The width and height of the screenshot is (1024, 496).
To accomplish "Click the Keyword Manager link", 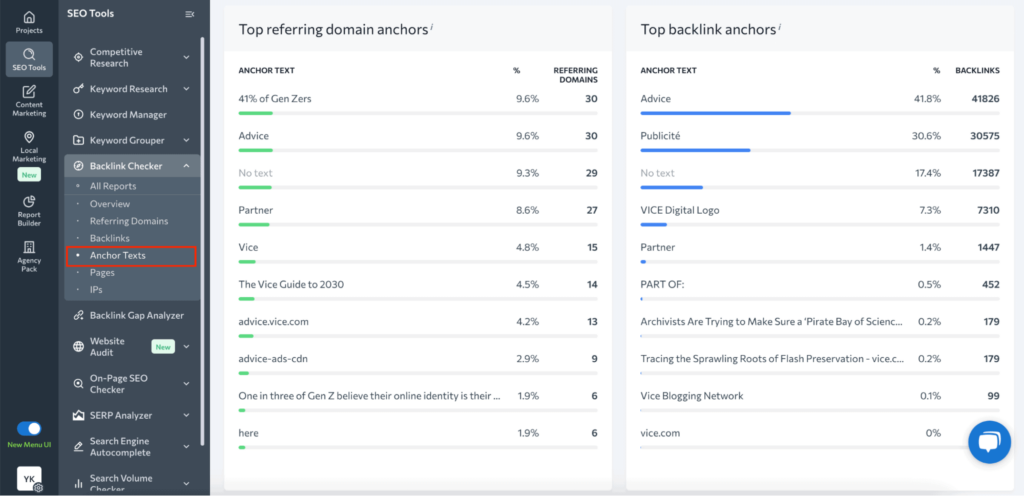I will 128,115.
